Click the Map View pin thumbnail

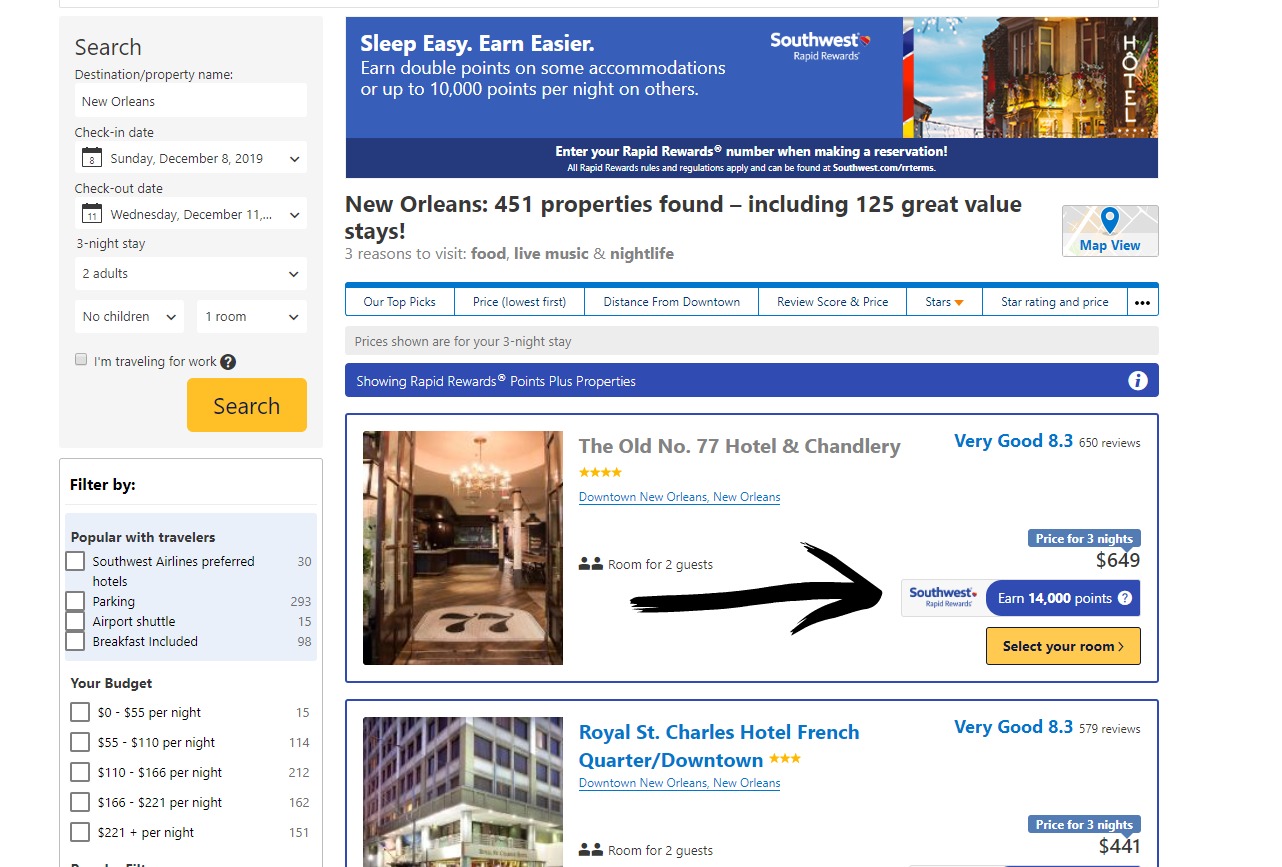(x=1110, y=231)
